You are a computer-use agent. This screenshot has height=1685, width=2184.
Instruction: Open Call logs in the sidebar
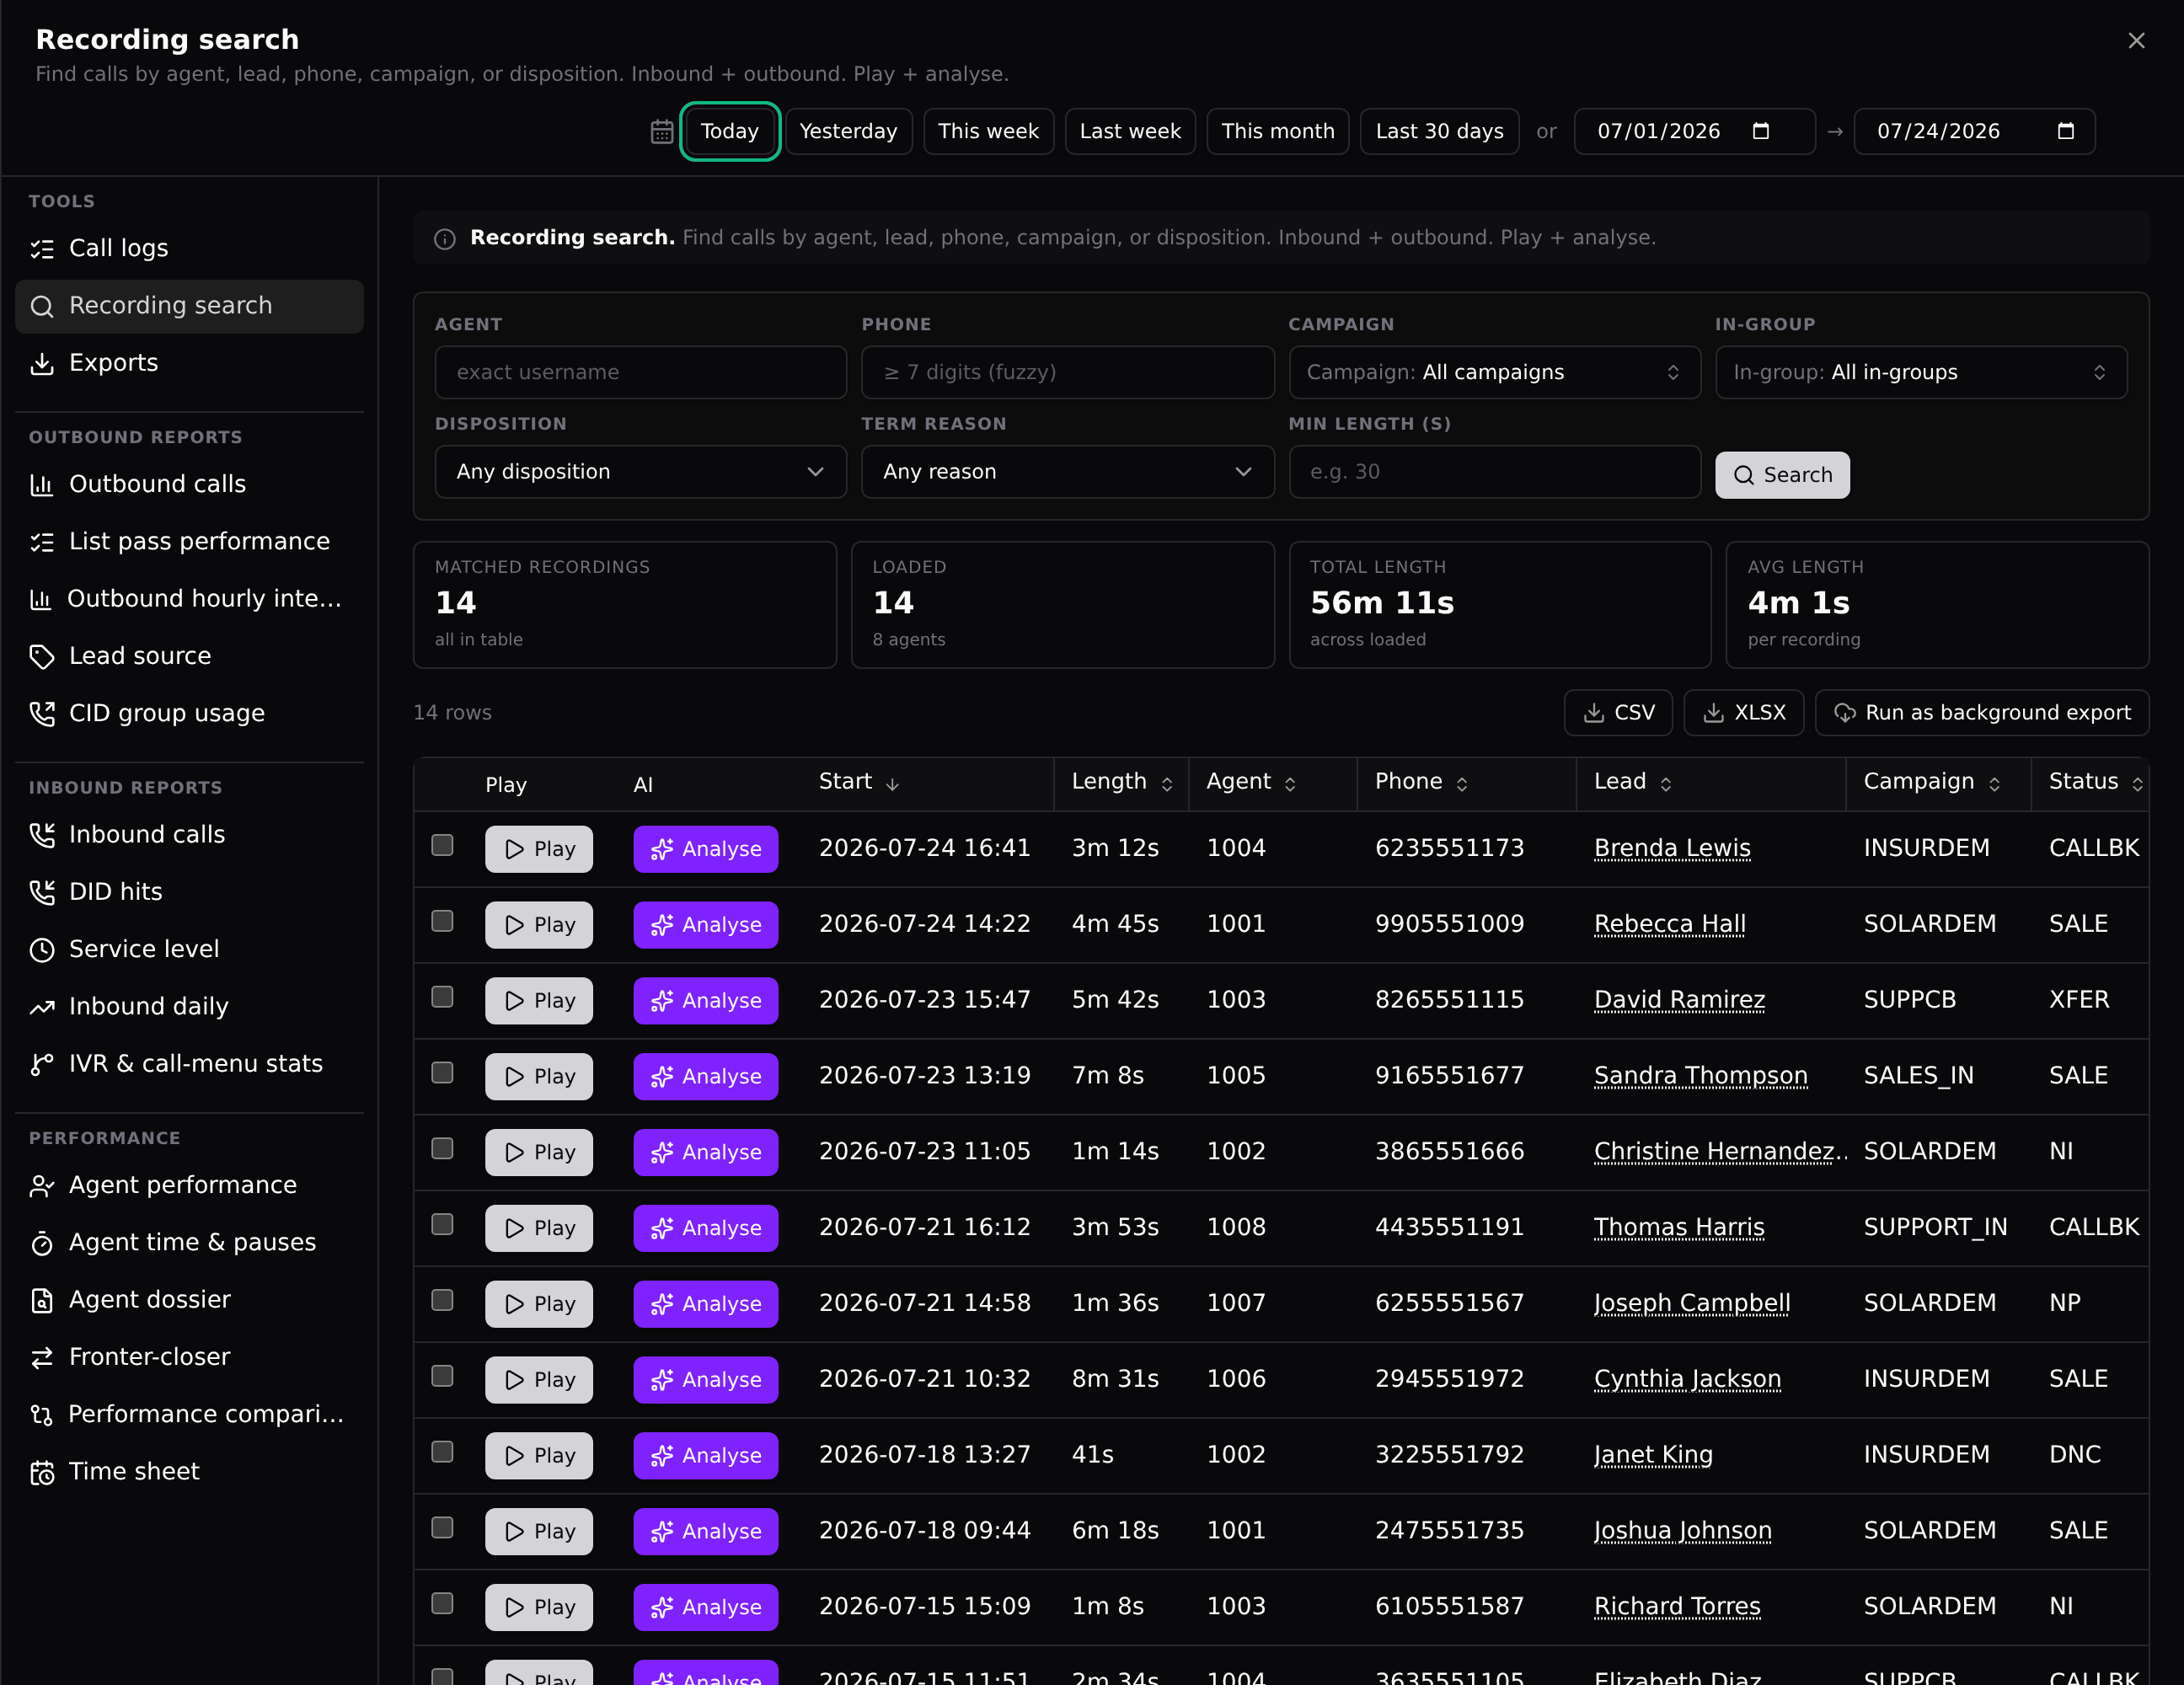coord(189,248)
